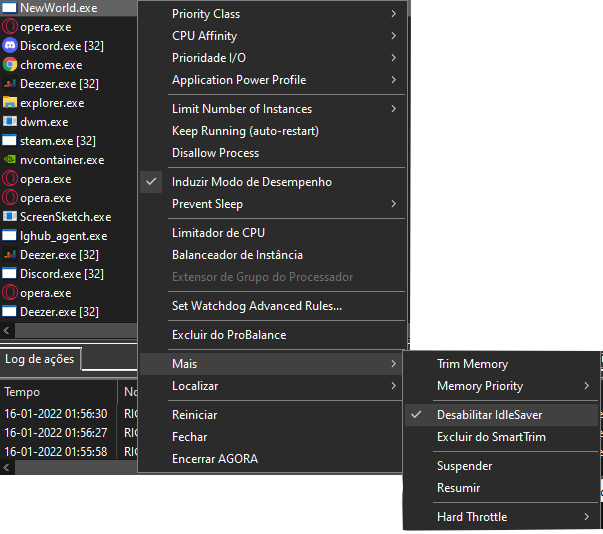The height and width of the screenshot is (534, 603).
Task: Select the ScreenSketch.exe process row
Action: point(68,217)
